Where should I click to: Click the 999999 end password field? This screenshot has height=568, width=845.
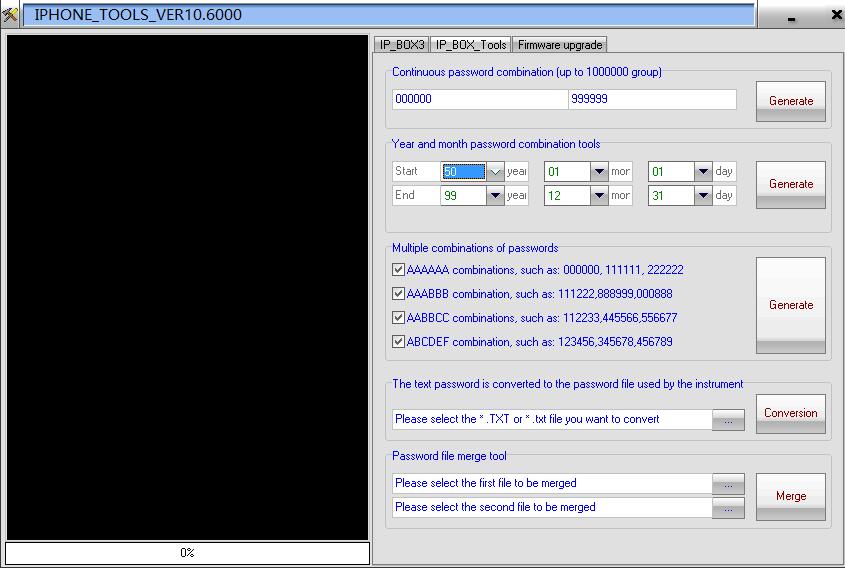point(652,99)
